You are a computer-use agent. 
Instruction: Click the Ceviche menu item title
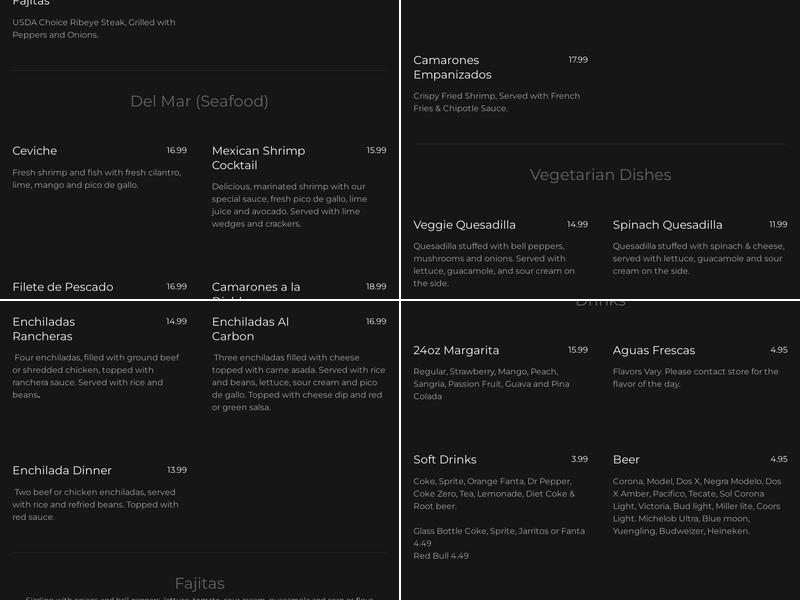click(x=35, y=151)
